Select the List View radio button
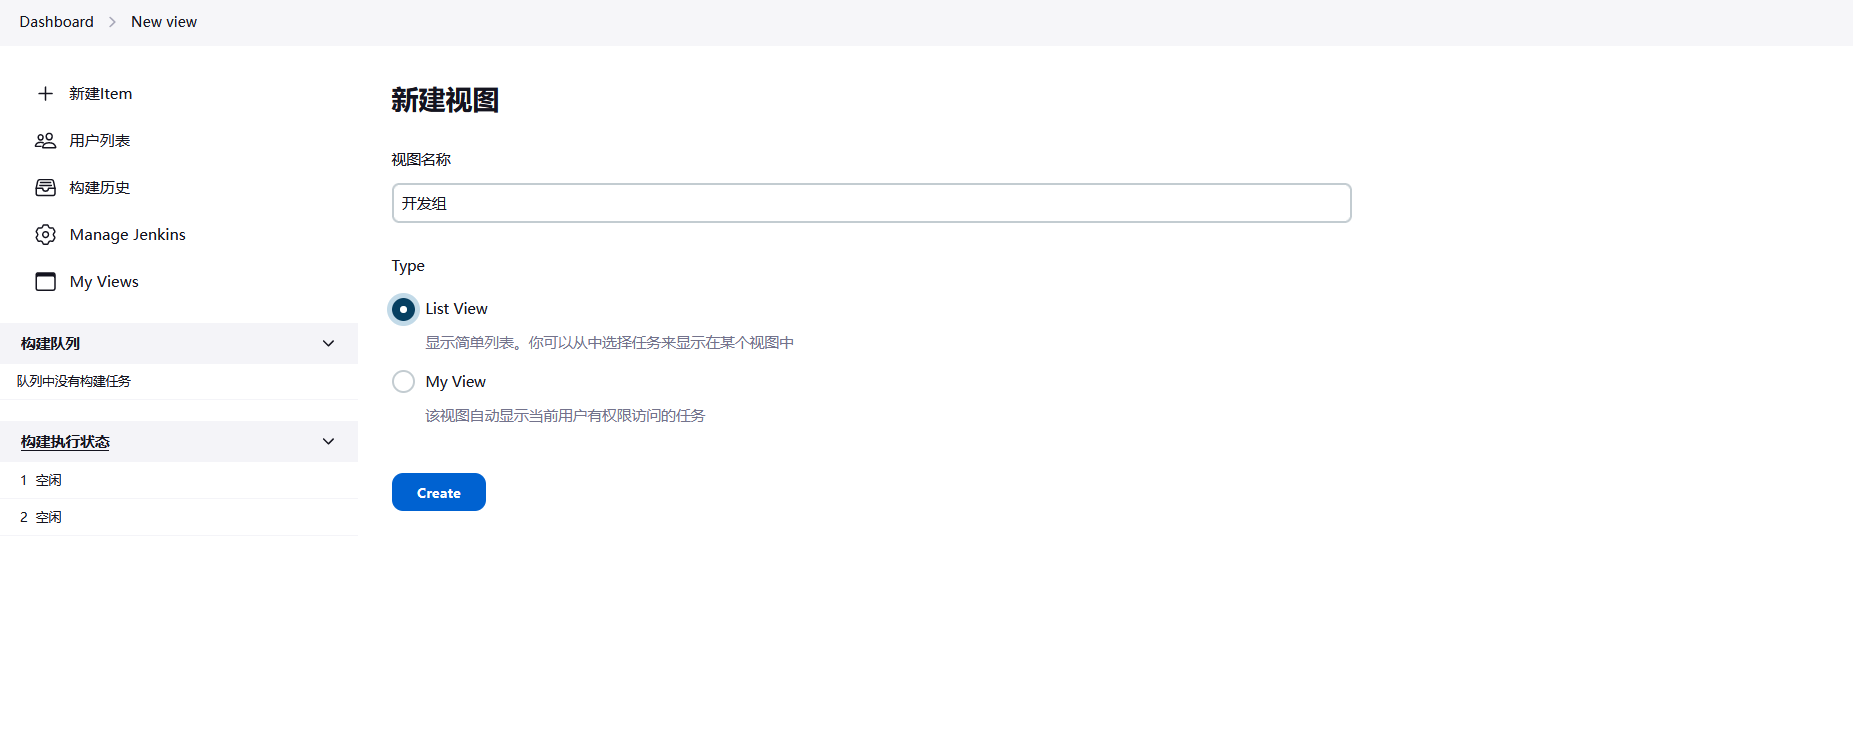Screen dimensions: 1853x738 [x=403, y=309]
